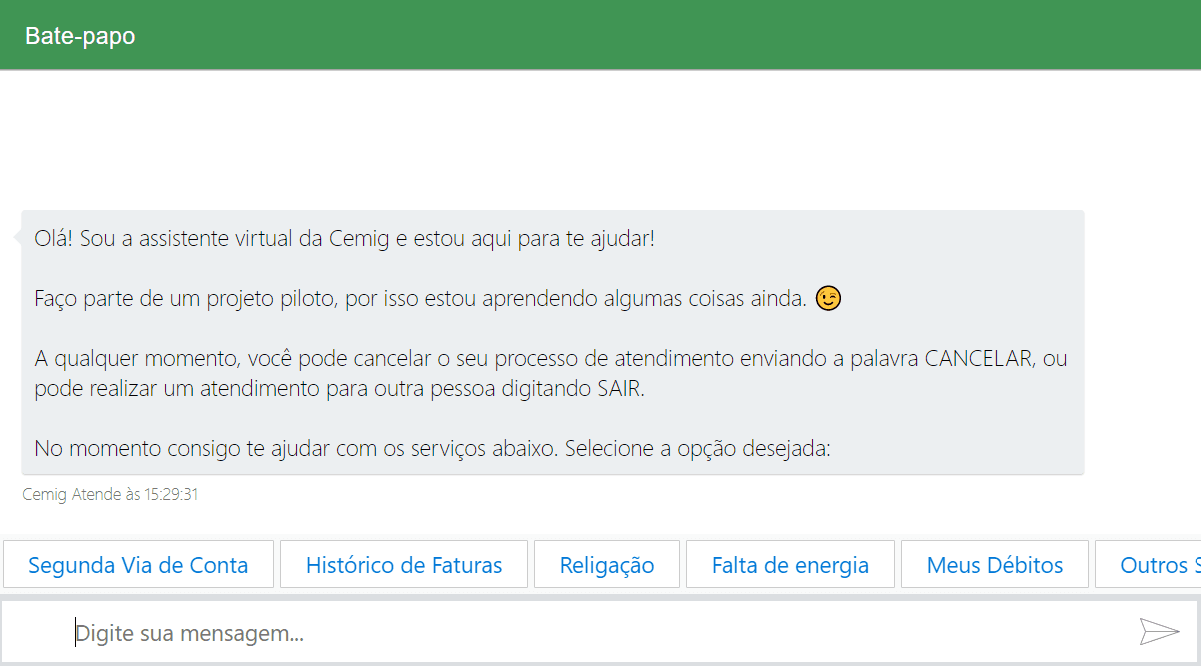Click the blinking cursor in the message box
This screenshot has width=1201, height=666.
[75, 631]
